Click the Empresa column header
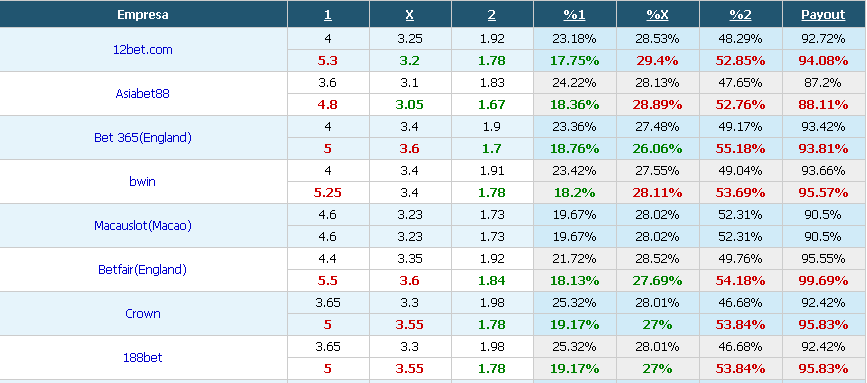 pyautogui.click(x=143, y=15)
